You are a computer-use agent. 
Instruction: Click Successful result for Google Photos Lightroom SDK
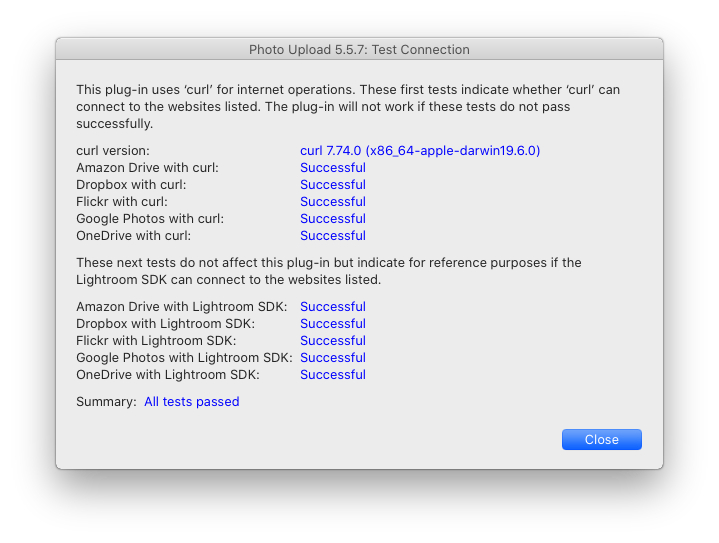pos(333,358)
